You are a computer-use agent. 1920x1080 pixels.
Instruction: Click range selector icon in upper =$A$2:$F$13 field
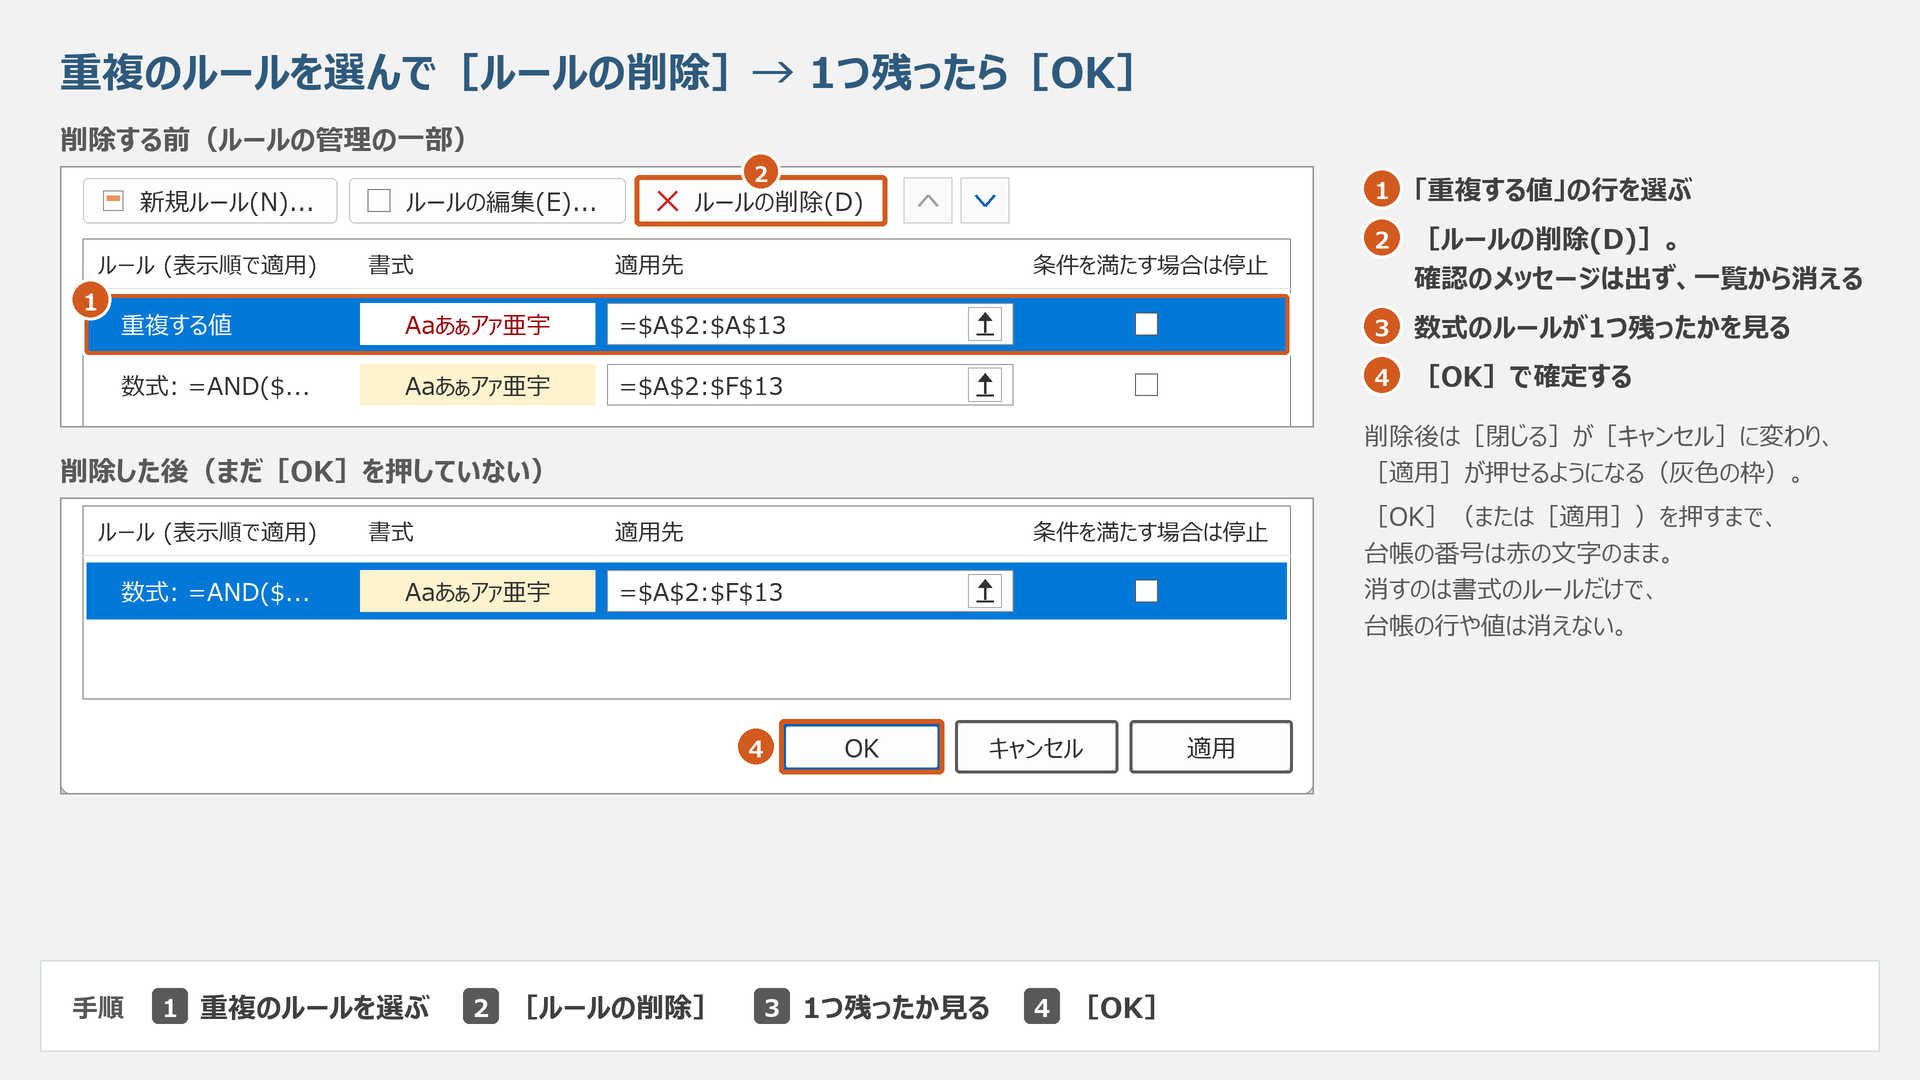click(985, 385)
